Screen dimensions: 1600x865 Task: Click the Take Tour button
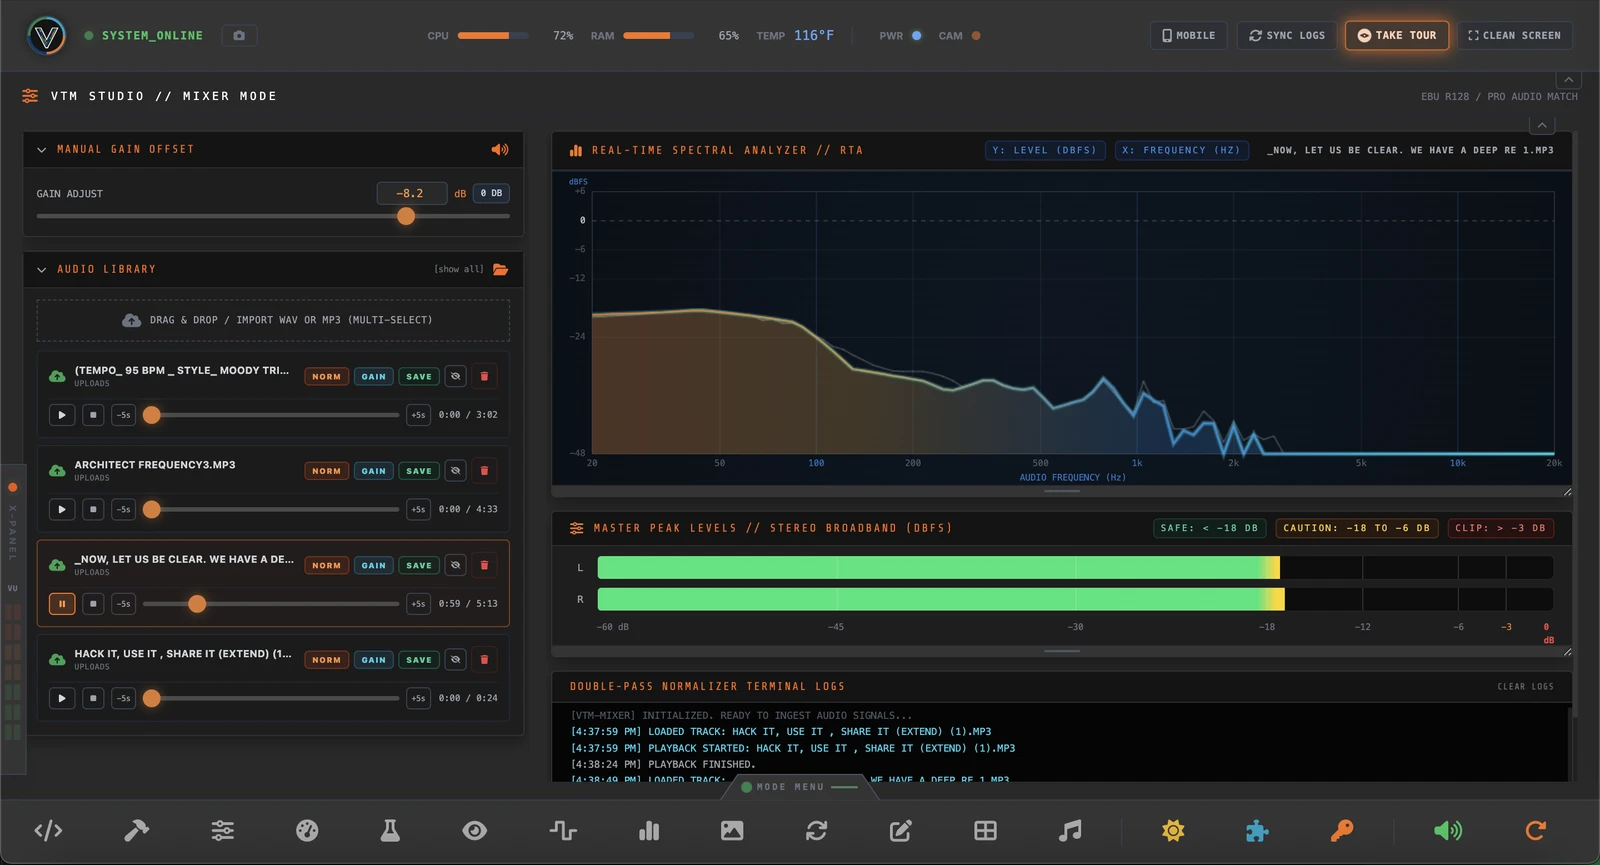pos(1397,35)
